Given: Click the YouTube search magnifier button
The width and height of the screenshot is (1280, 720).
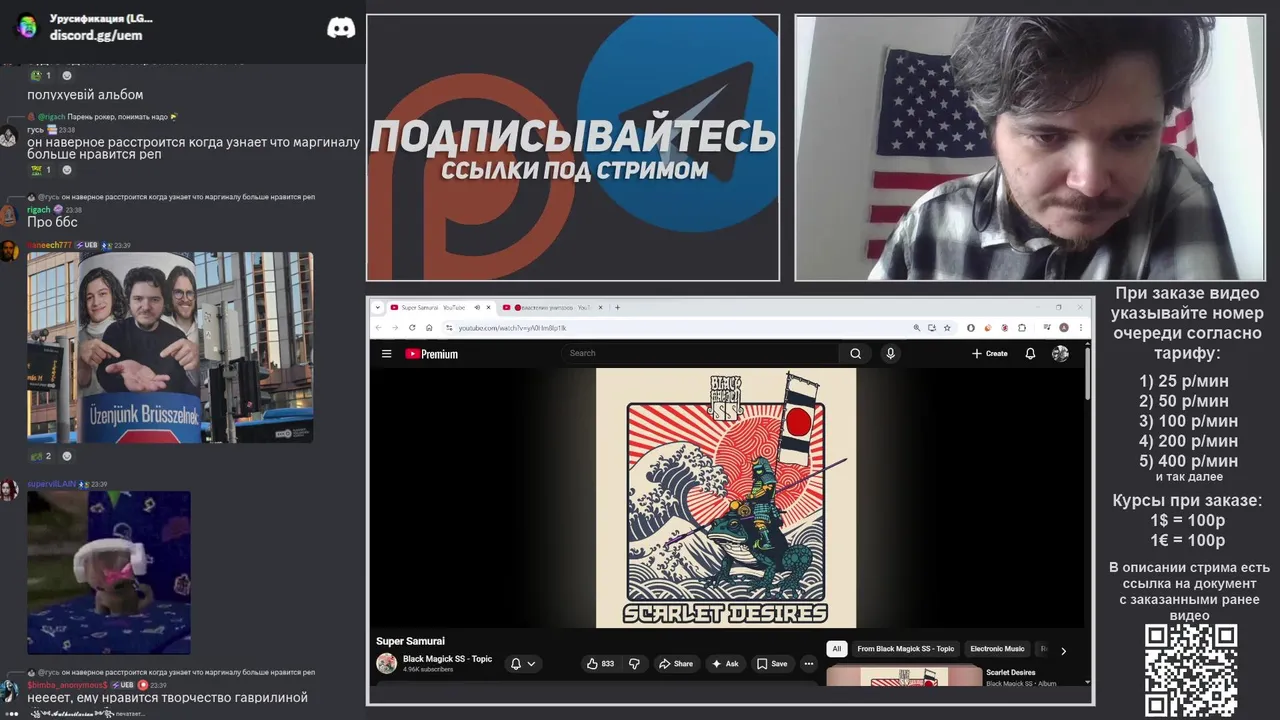Looking at the screenshot, I should (x=855, y=353).
